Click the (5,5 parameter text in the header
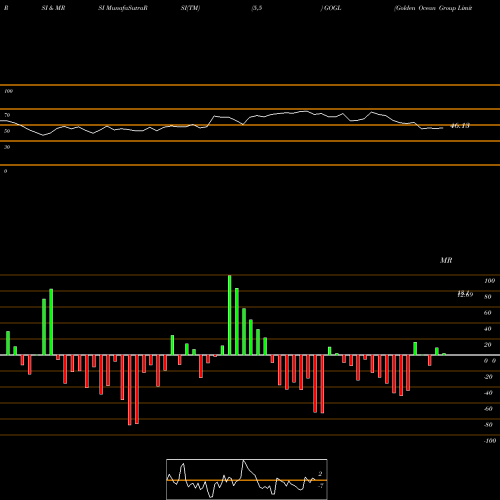This screenshot has height=500, width=500. pyautogui.click(x=257, y=8)
